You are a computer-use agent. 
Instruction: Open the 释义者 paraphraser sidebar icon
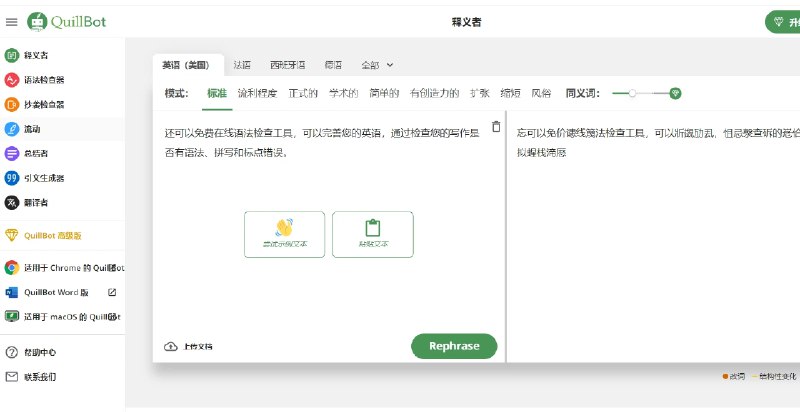coord(12,55)
